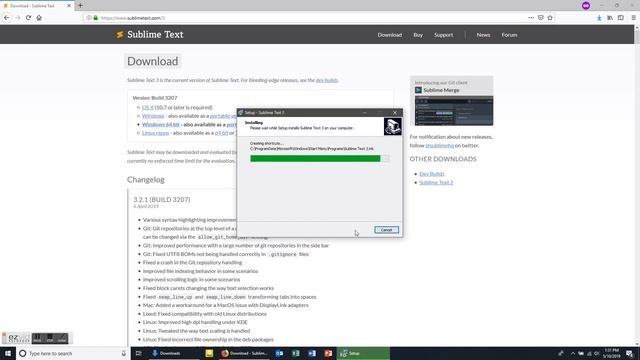Open Task View on the taskbar

[x=138, y=353]
